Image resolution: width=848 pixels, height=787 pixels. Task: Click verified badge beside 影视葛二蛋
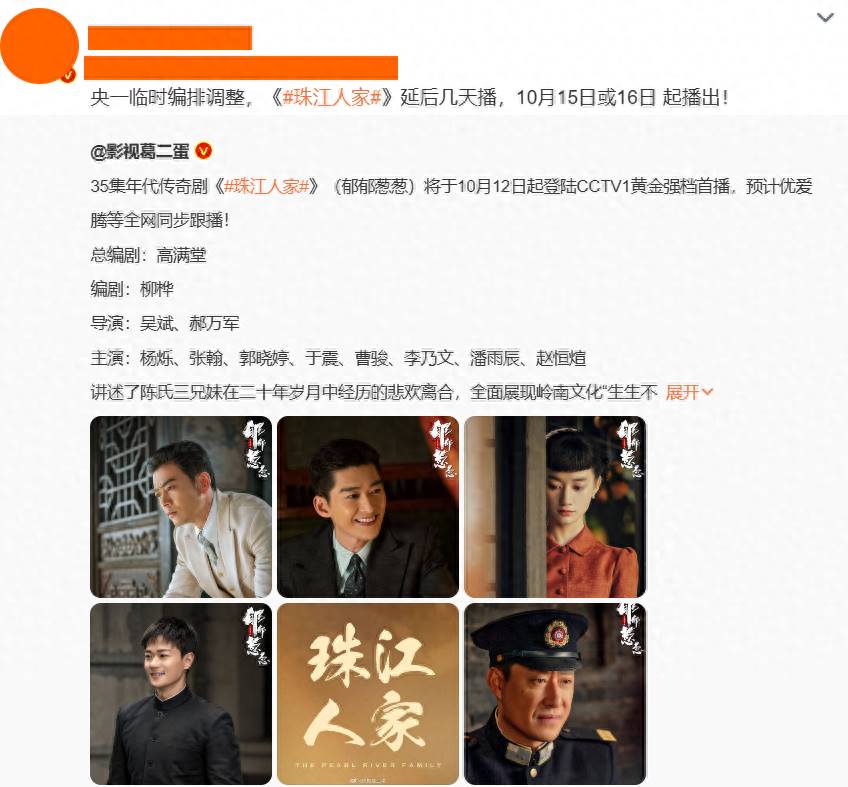[203, 151]
